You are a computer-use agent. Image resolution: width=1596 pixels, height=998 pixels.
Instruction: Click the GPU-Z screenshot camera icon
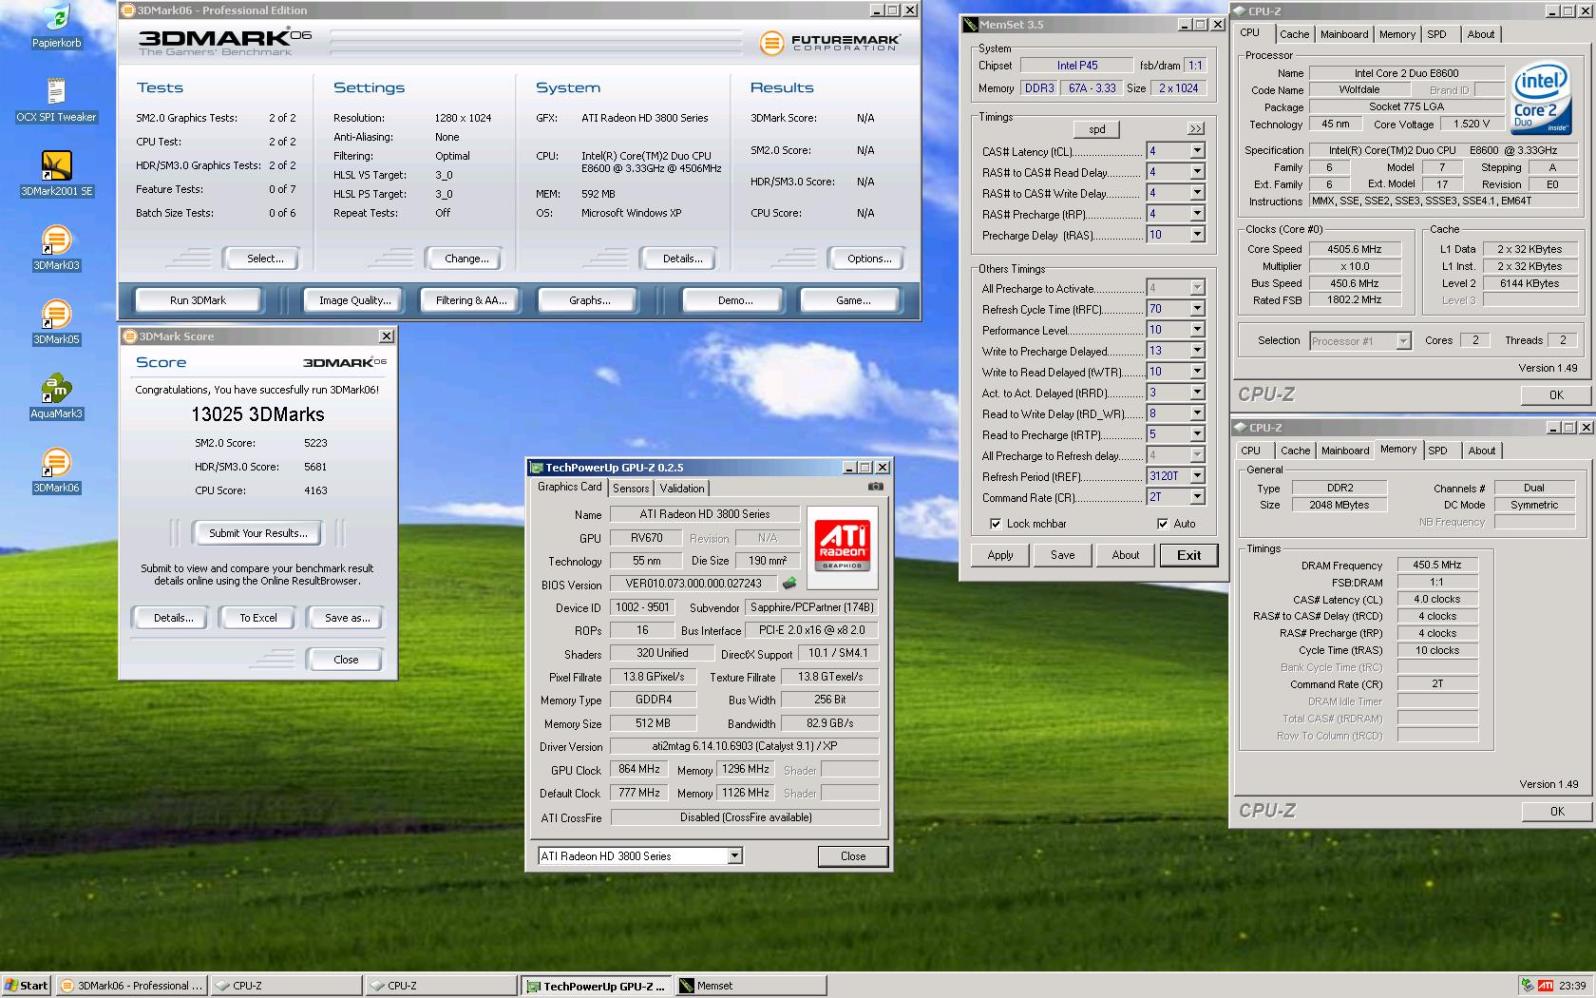point(875,487)
